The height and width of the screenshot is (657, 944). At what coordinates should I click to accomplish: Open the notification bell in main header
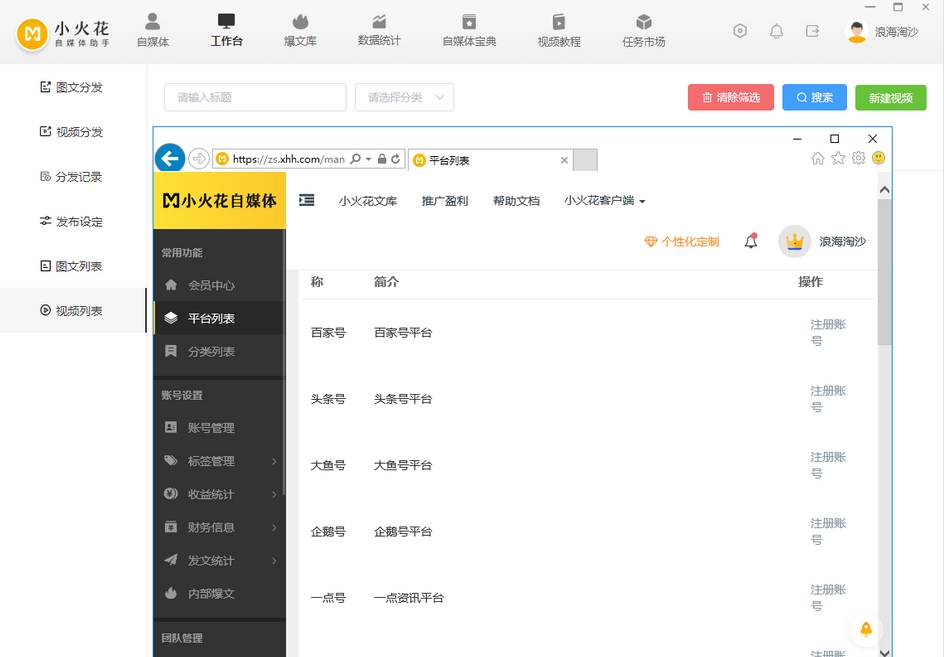tap(777, 31)
